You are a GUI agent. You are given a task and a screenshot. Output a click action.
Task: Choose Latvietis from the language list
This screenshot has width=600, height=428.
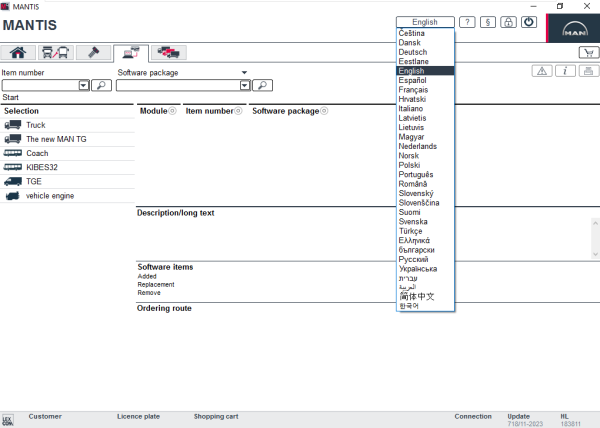click(425, 118)
